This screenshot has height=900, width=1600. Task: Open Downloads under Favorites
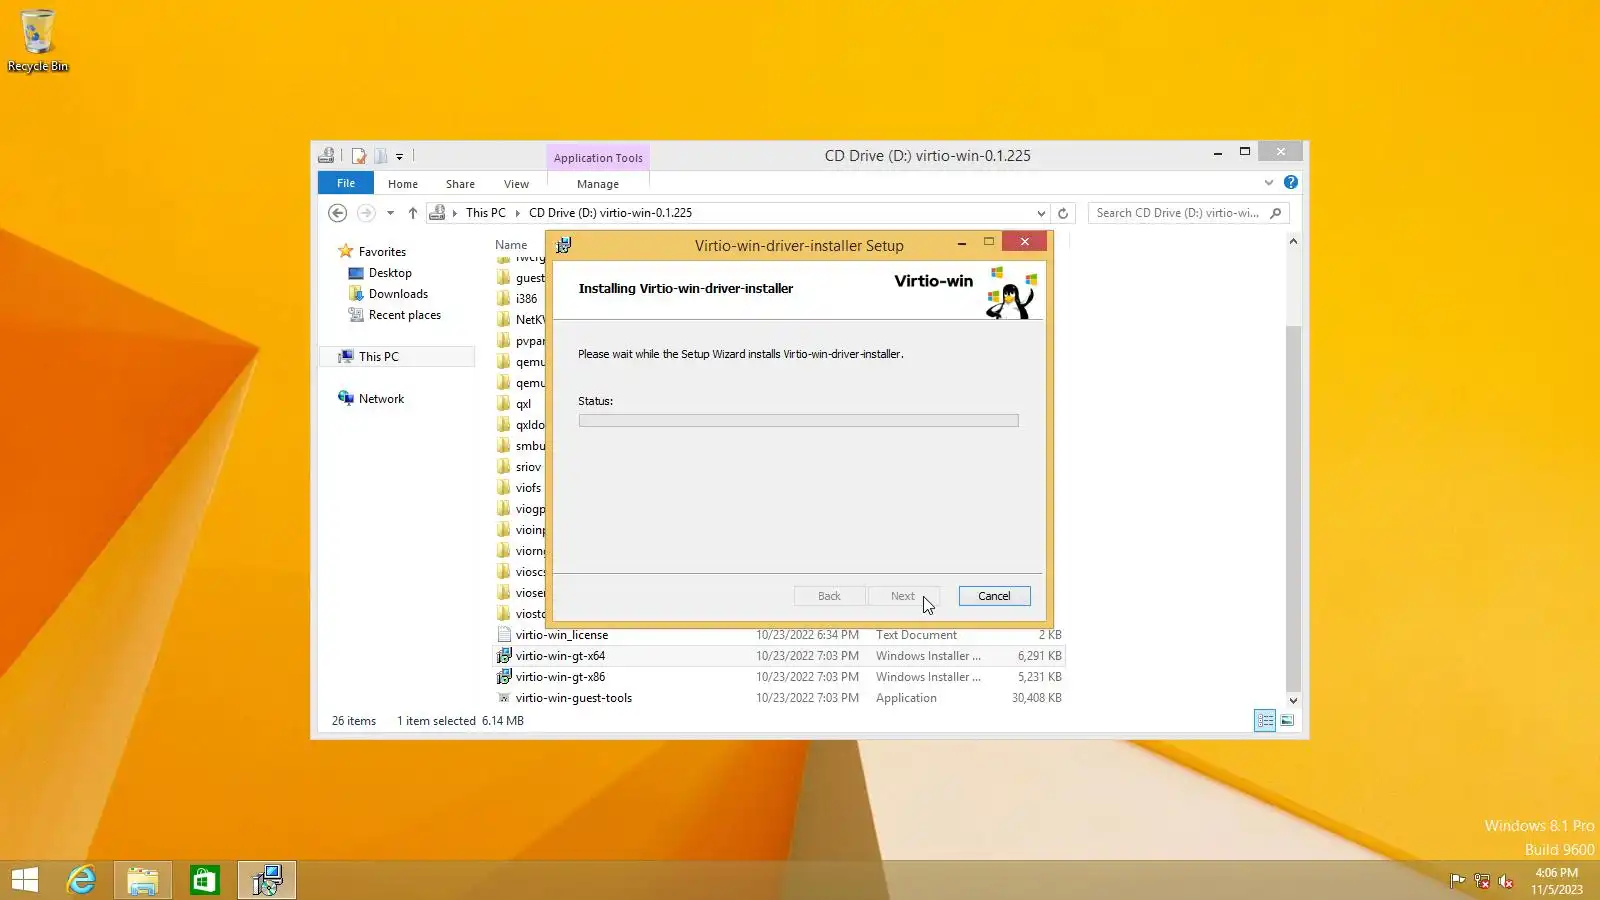coord(398,294)
